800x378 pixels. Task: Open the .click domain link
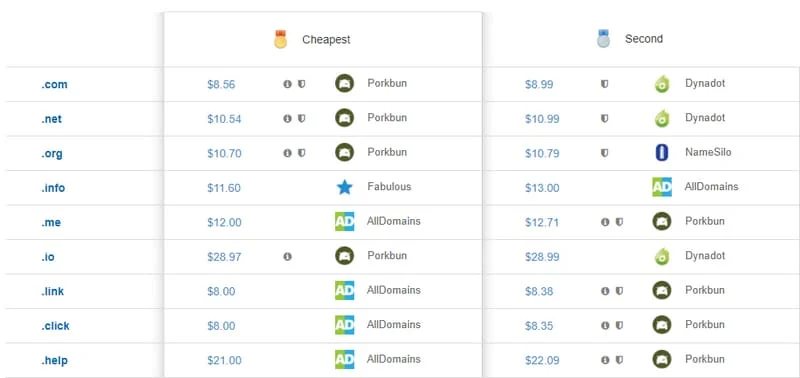click(x=55, y=326)
